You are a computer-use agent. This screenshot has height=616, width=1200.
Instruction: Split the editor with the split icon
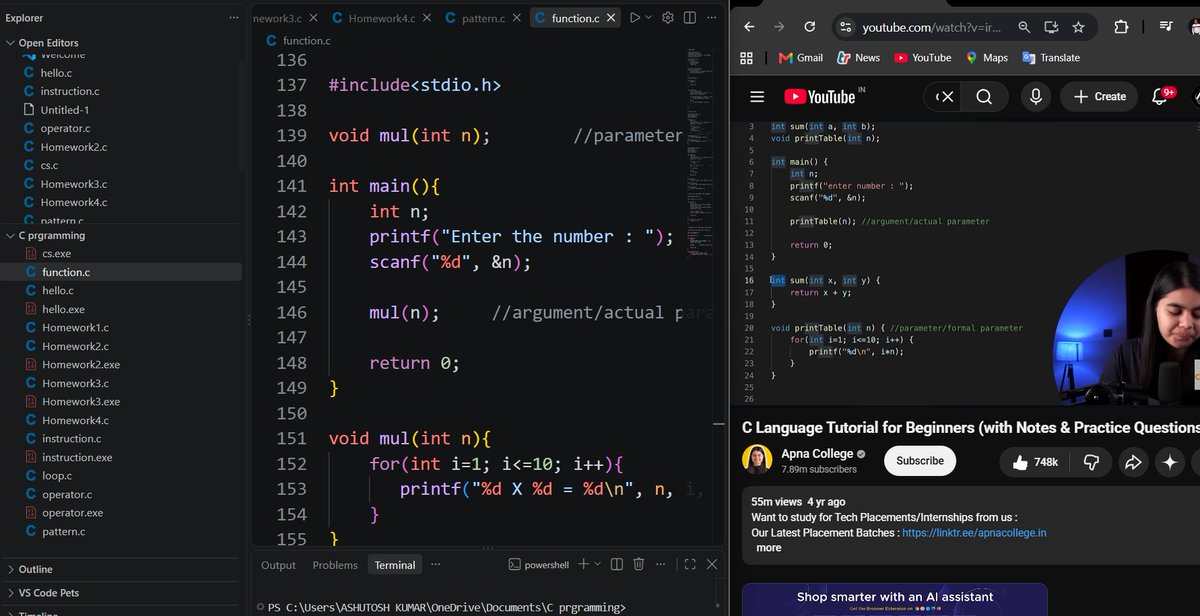tap(690, 18)
